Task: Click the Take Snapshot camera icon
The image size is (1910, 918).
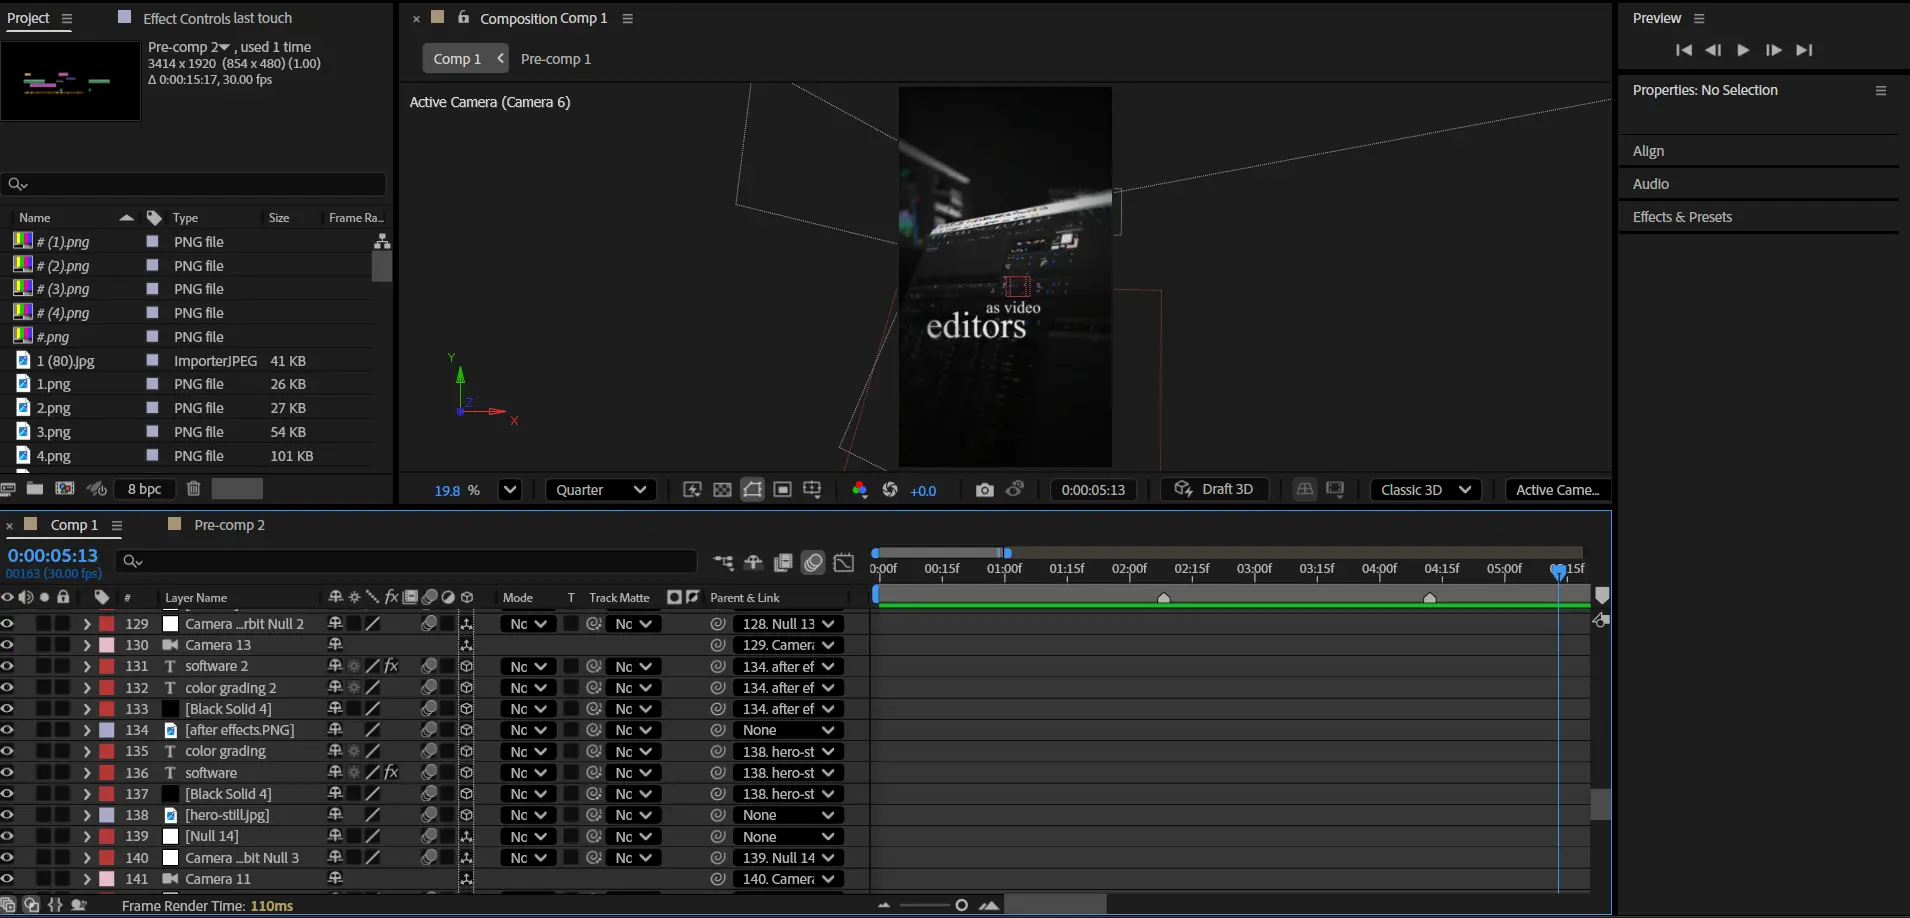Action: [x=985, y=490]
